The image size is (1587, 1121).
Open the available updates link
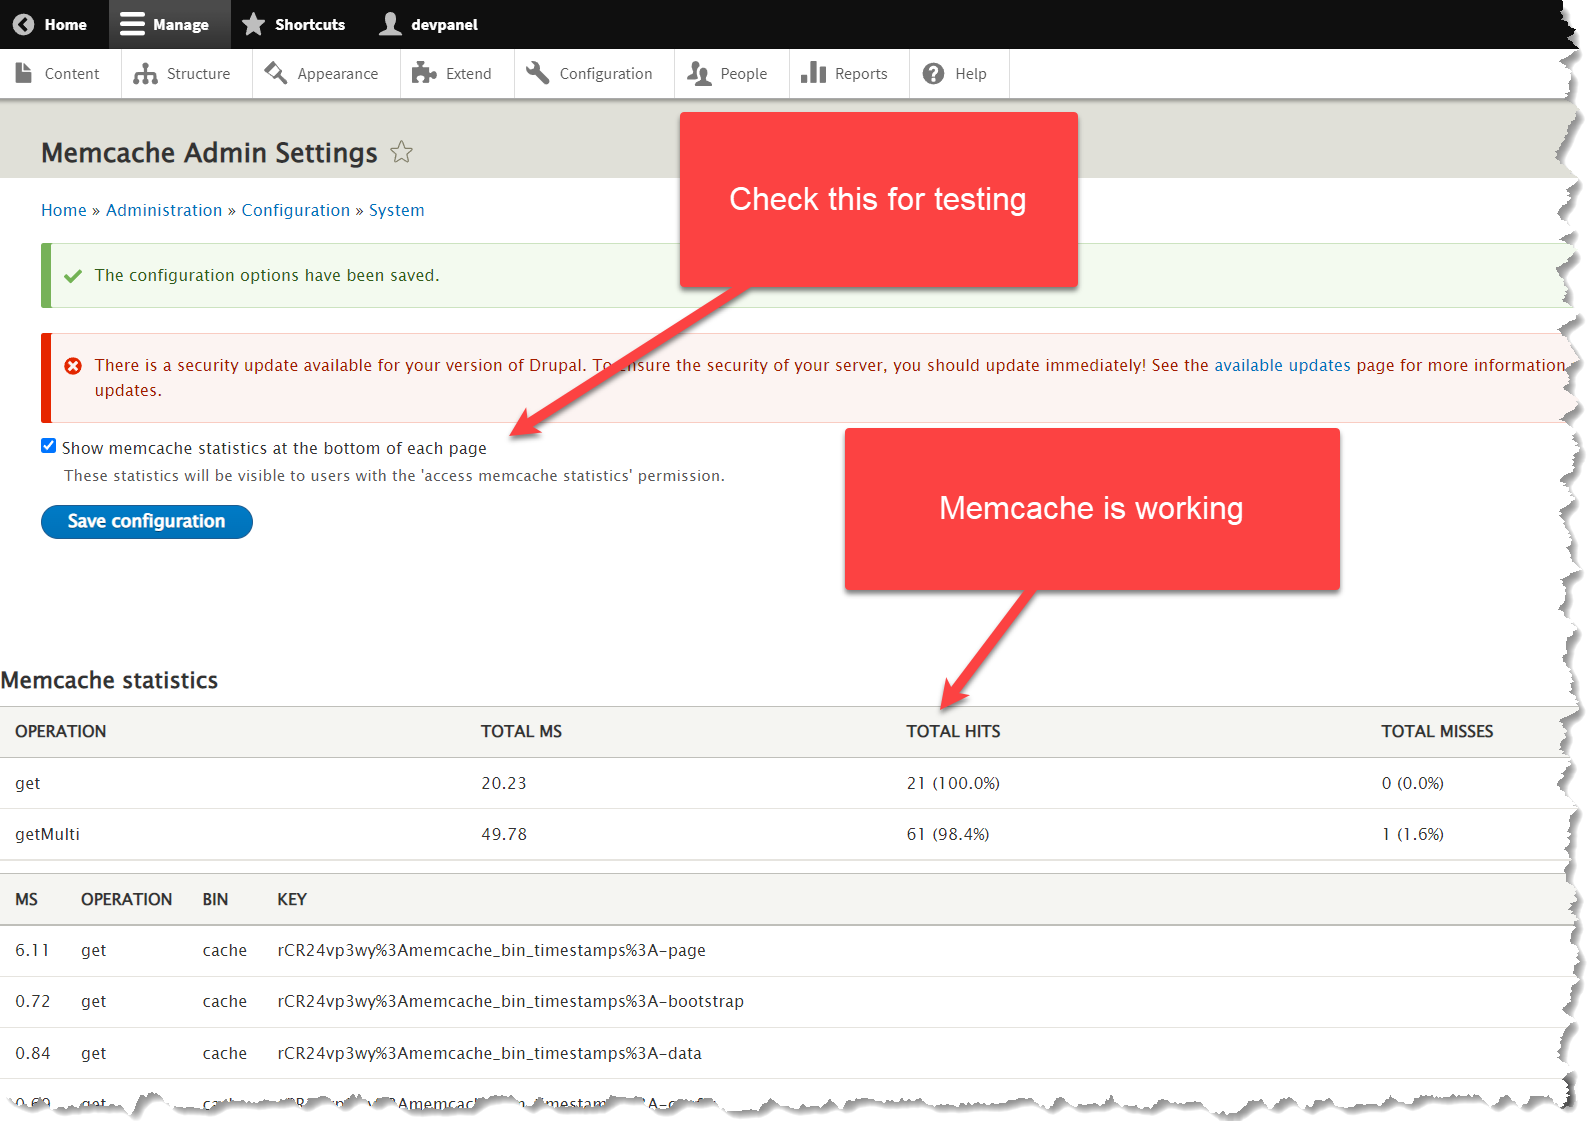(x=1282, y=366)
